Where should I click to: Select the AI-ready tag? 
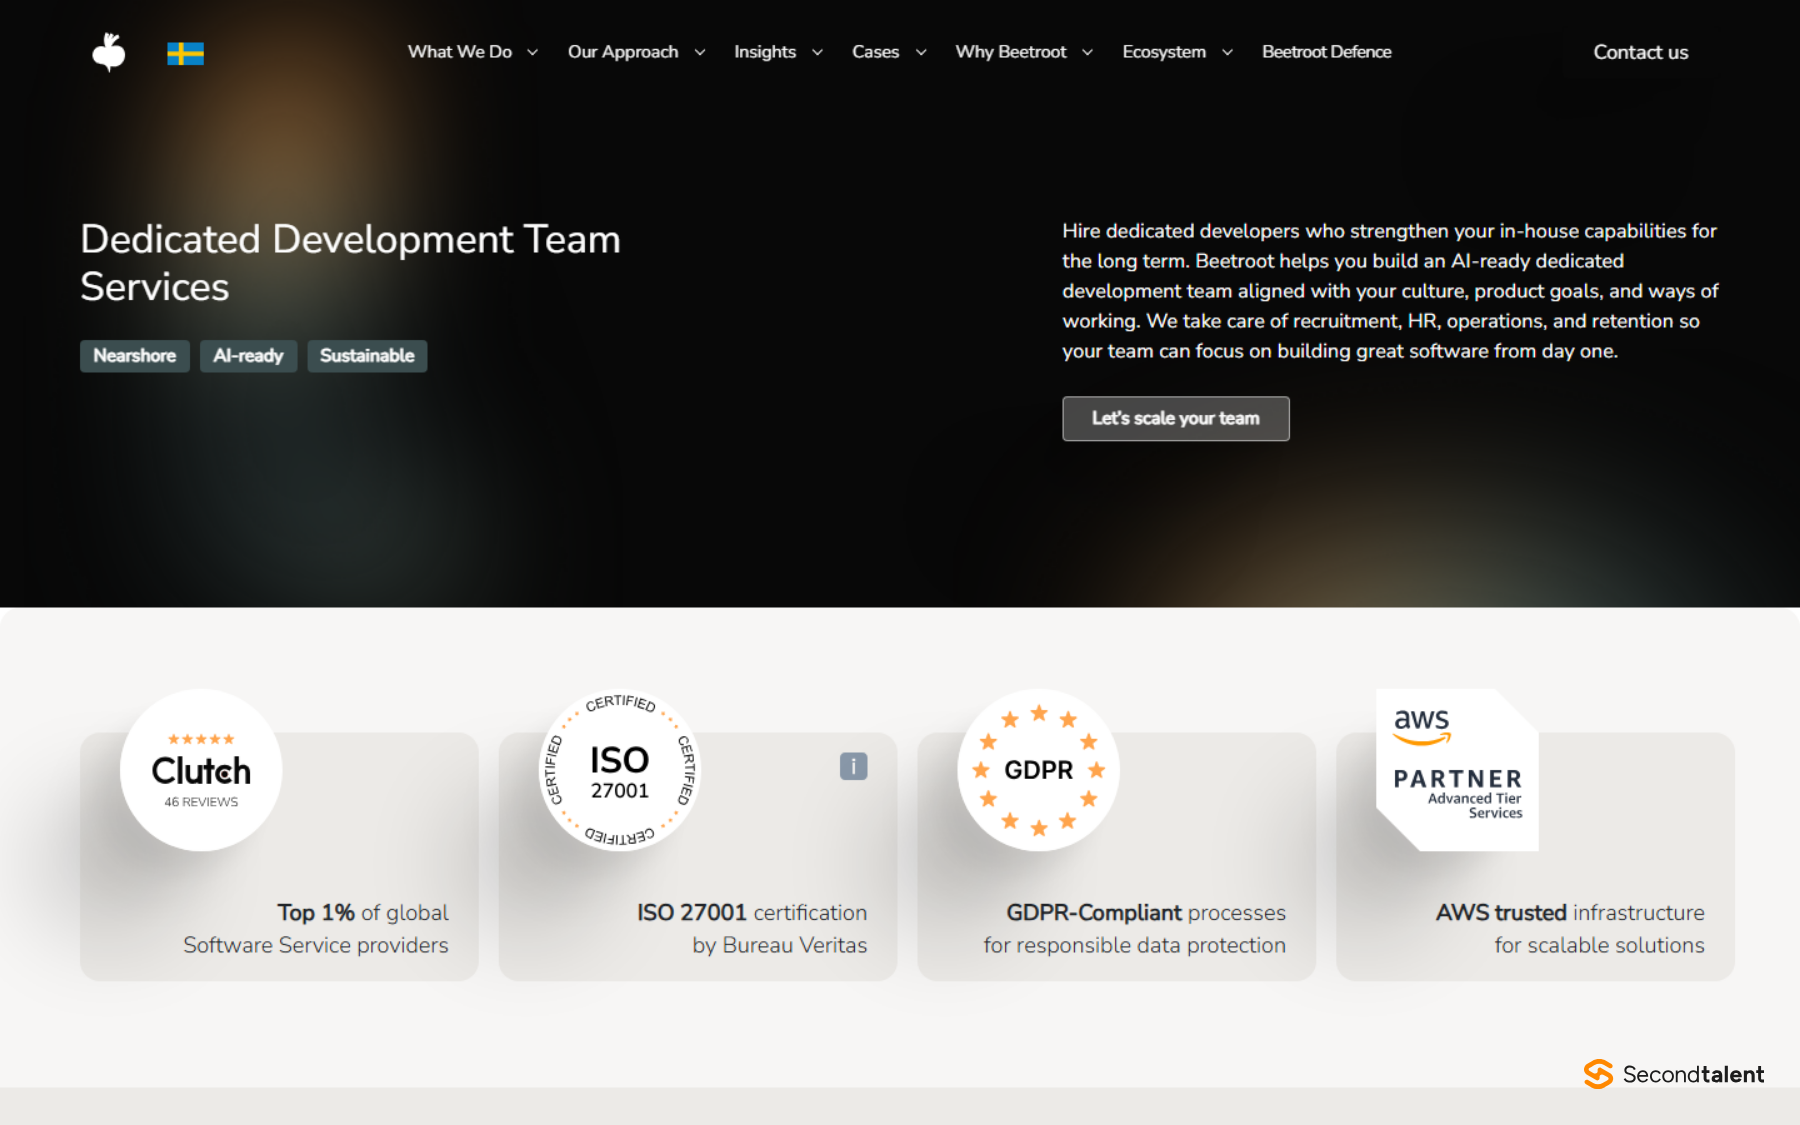[x=248, y=356]
